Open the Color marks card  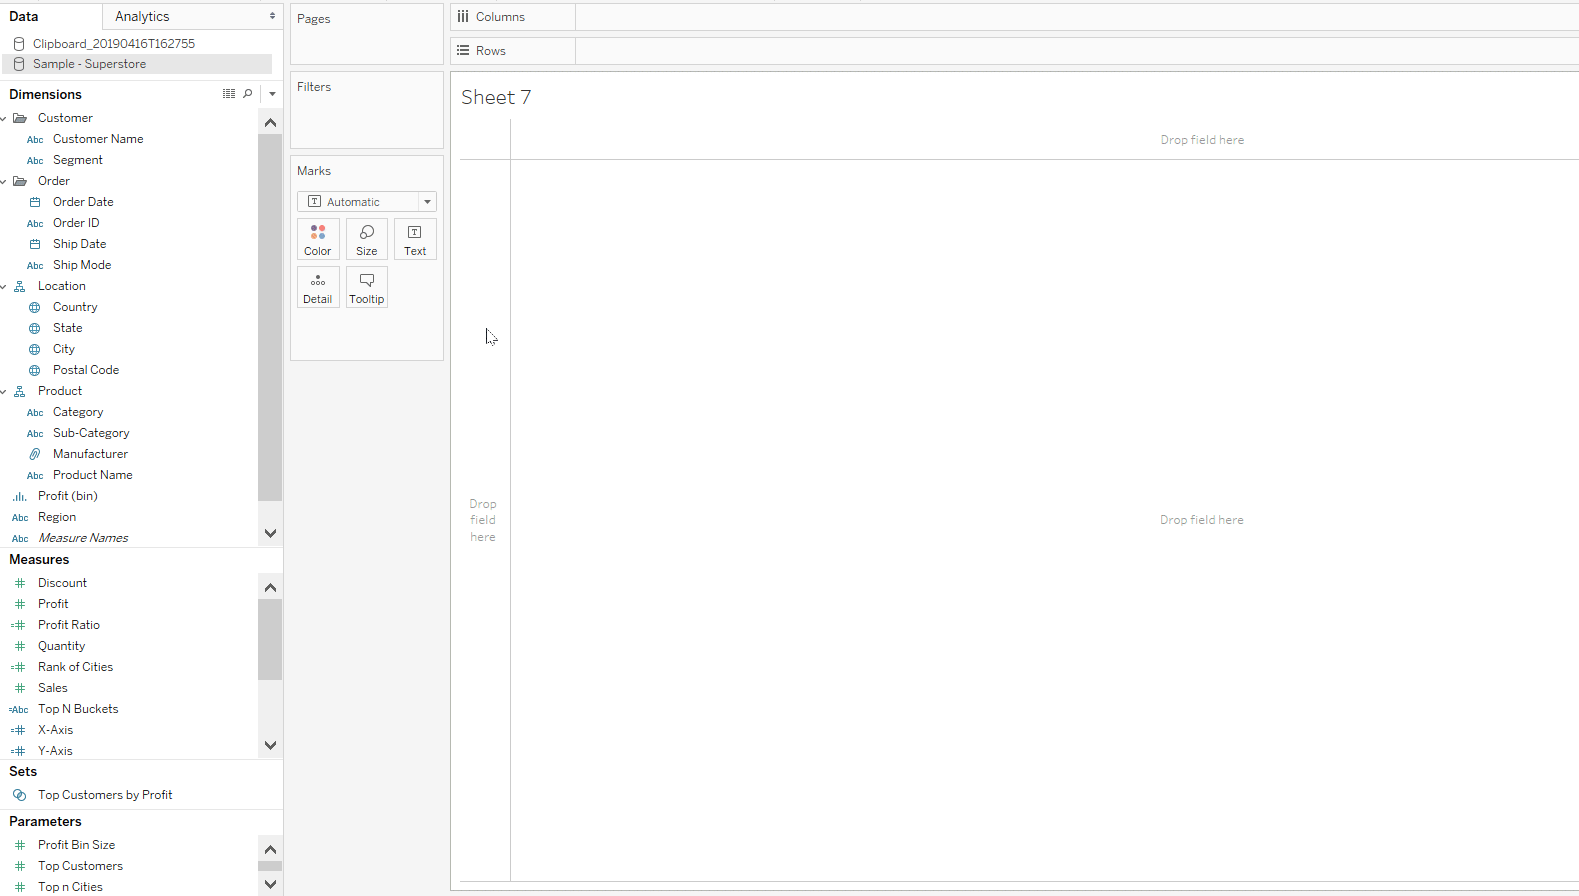click(x=318, y=240)
